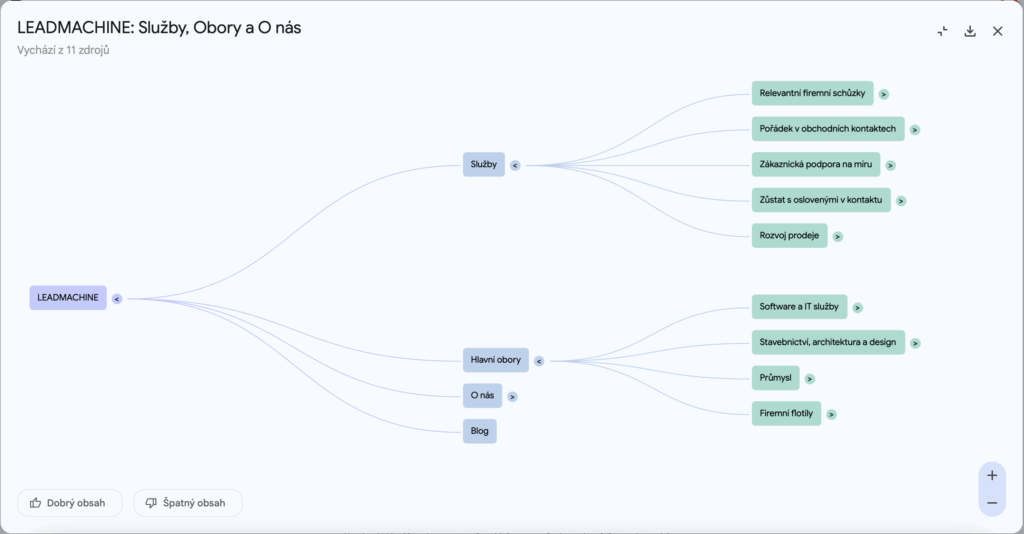
Task: Open the Firemní flotily topic
Action: tap(786, 413)
